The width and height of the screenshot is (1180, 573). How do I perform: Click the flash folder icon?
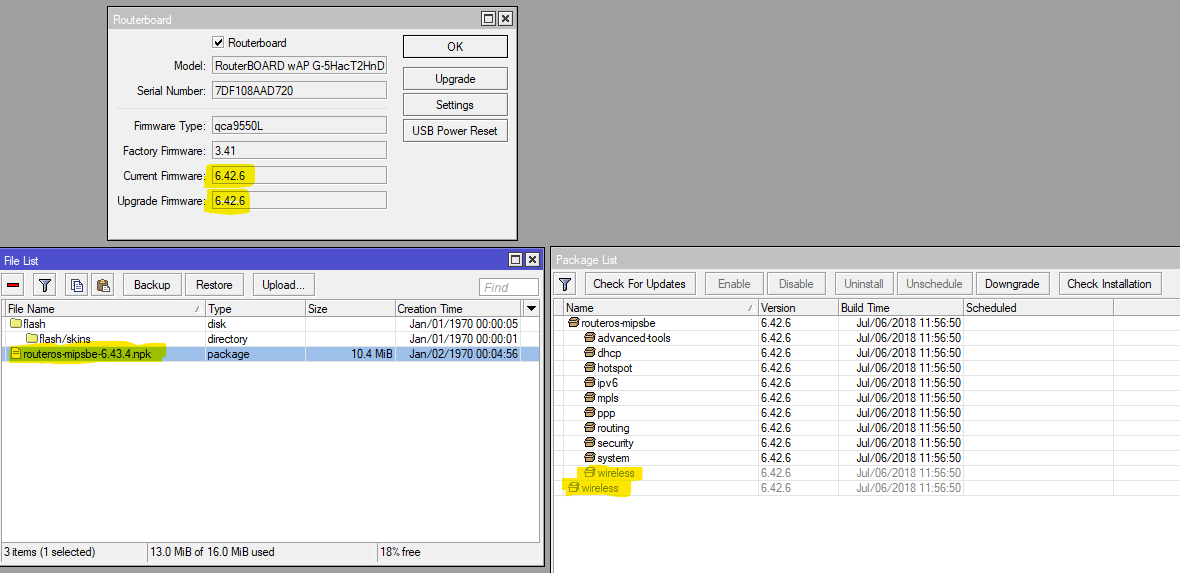point(16,324)
